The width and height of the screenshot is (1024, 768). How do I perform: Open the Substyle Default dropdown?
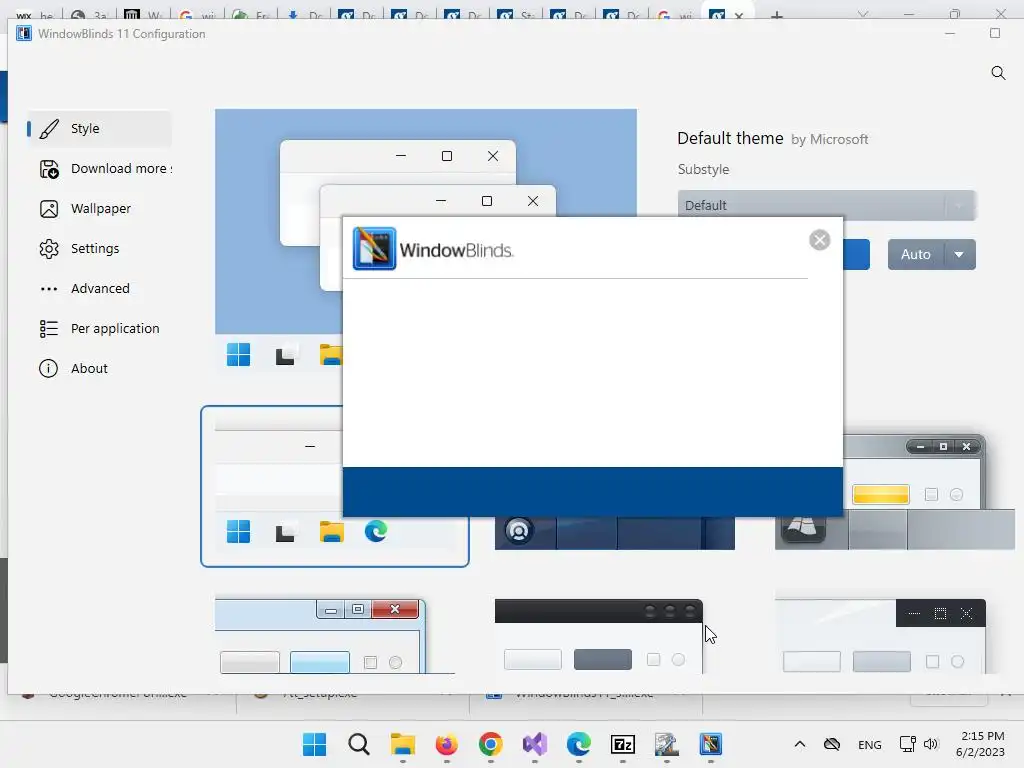827,205
